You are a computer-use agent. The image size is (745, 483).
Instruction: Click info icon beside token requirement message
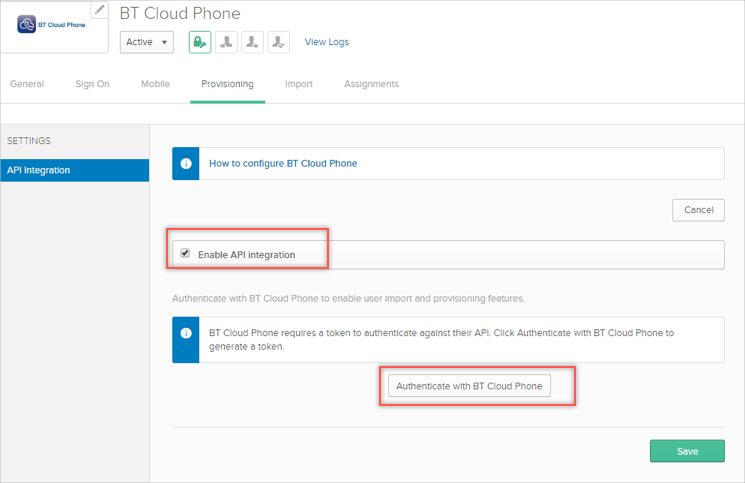click(186, 333)
